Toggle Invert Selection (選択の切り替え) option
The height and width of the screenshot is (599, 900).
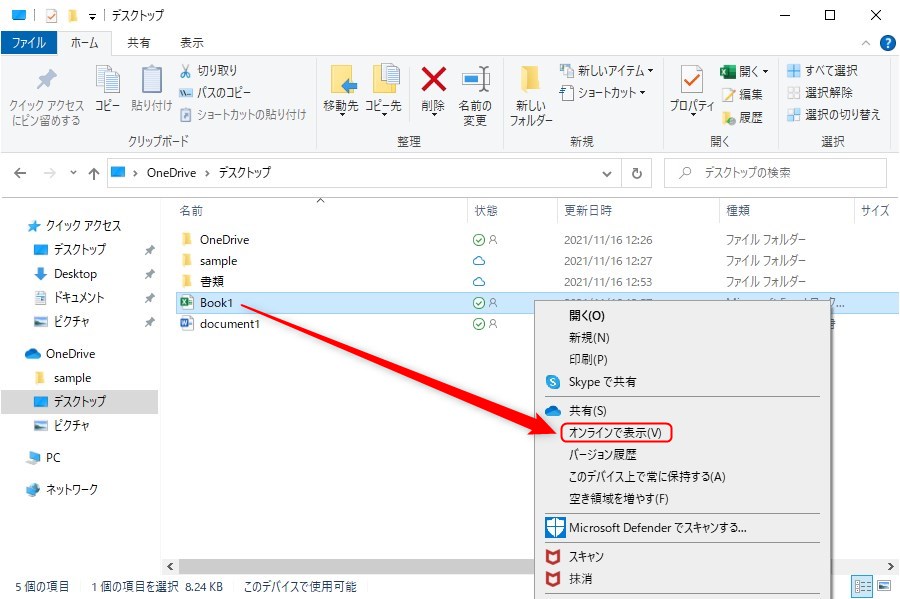pyautogui.click(x=832, y=115)
